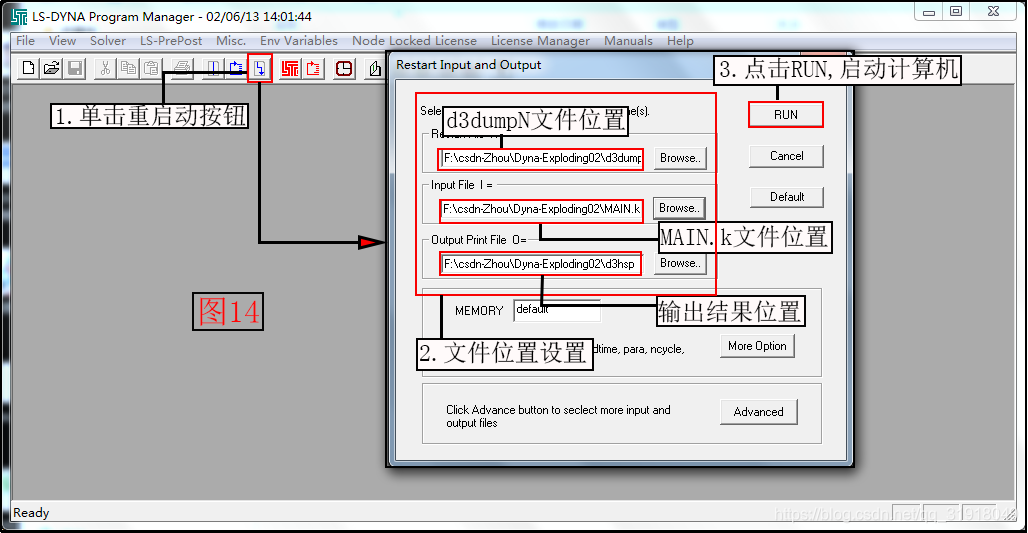The height and width of the screenshot is (533, 1028).
Task: Click the Save floppy disk toolbar icon
Action: [x=75, y=68]
